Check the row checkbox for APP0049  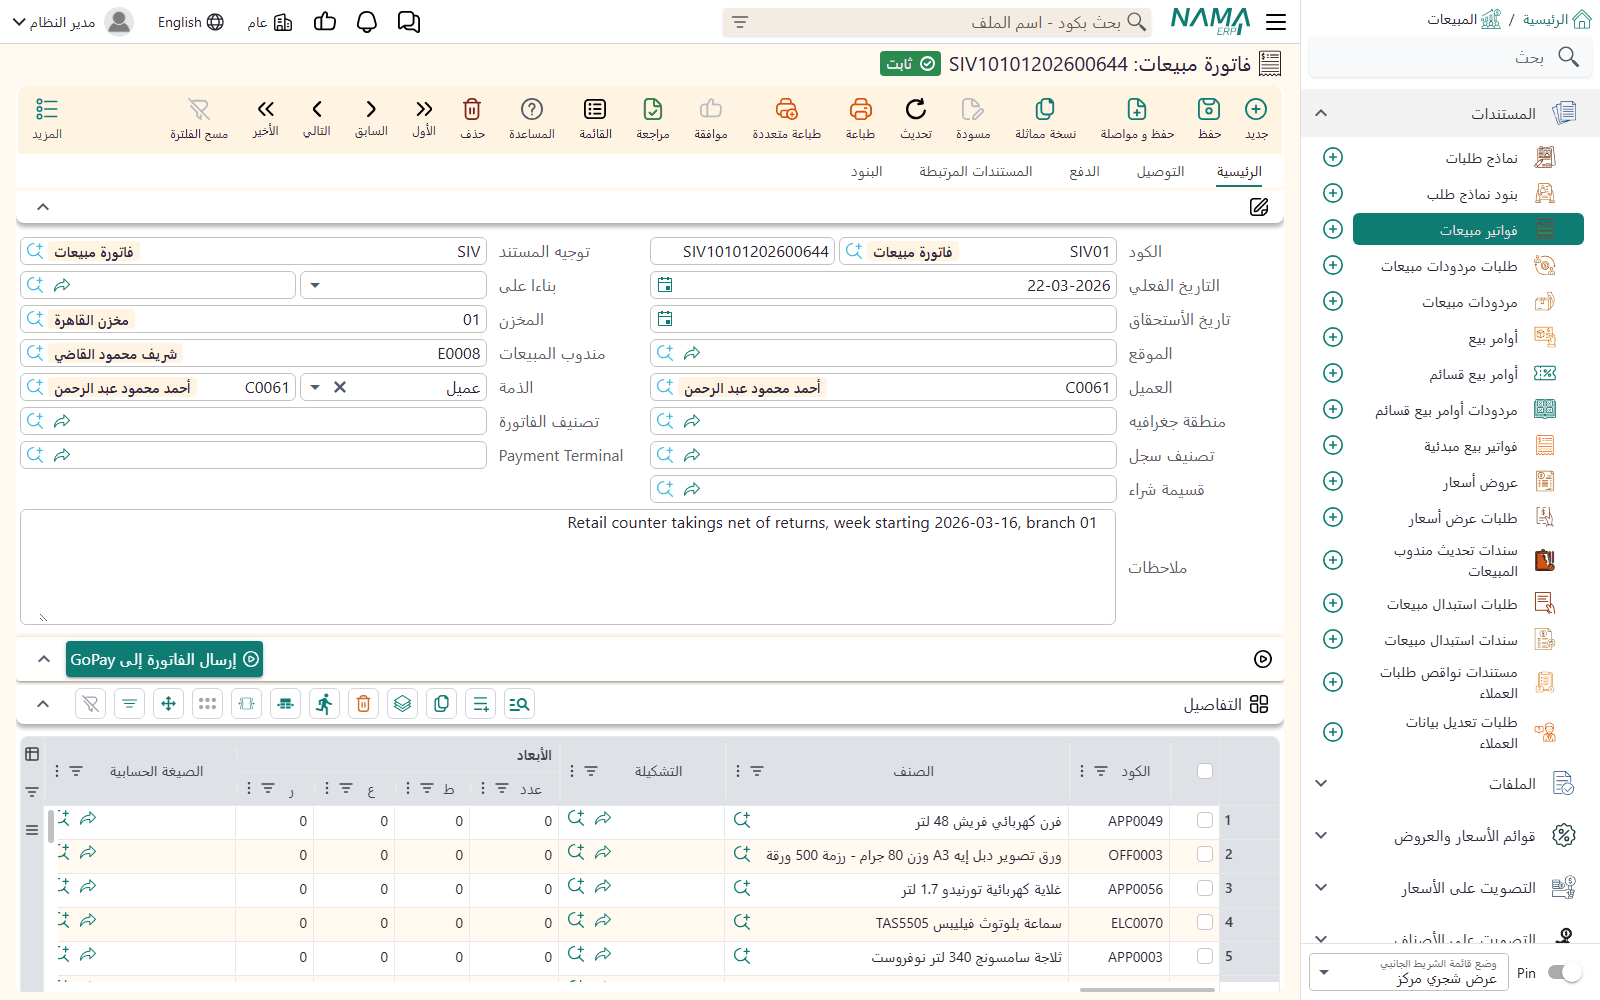pyautogui.click(x=1205, y=820)
